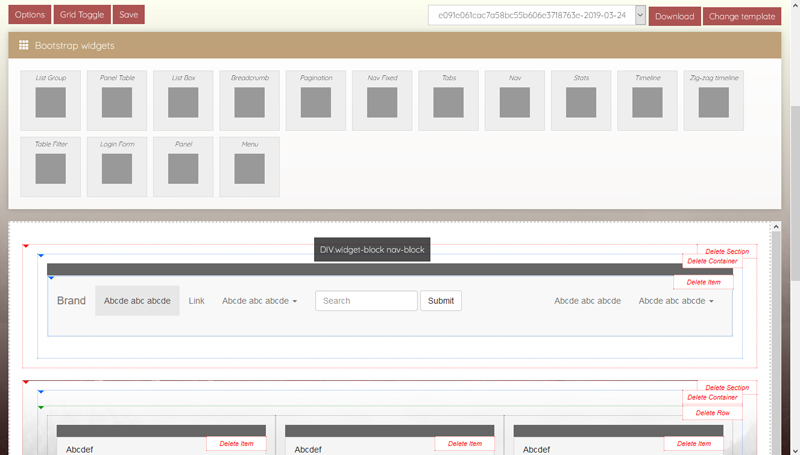Click inside the Search input field
Viewport: 800px width, 455px height.
(x=366, y=300)
